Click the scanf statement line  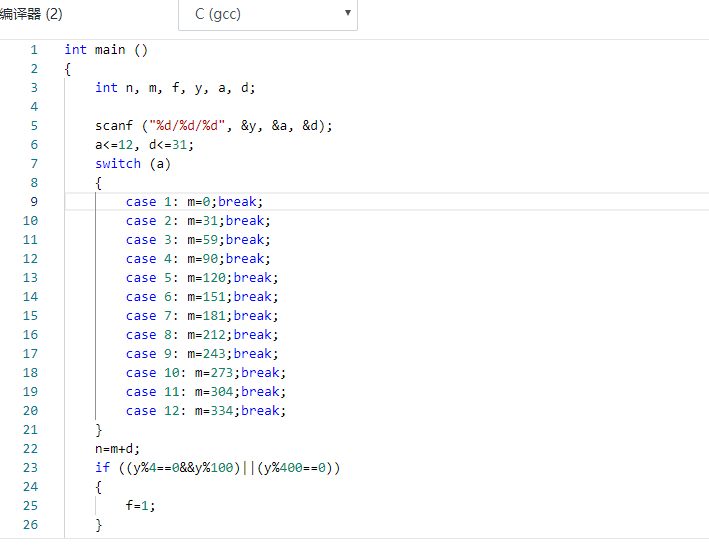[213, 126]
